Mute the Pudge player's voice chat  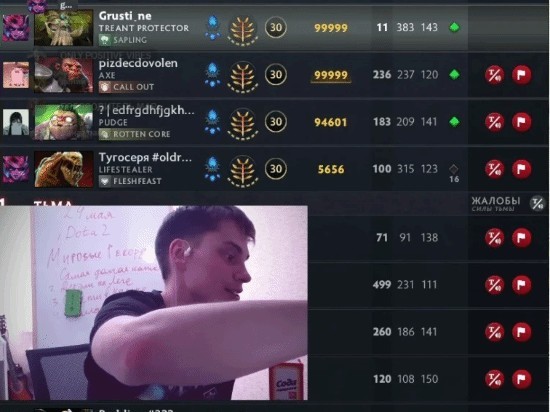495,122
